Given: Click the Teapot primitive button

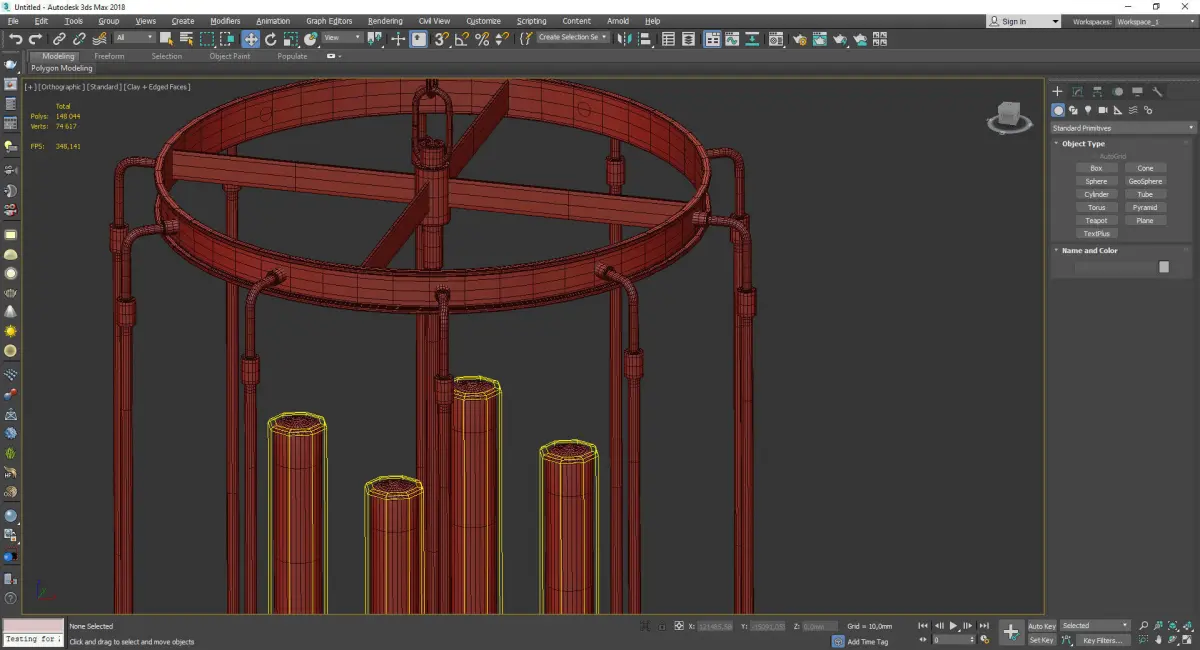Looking at the screenshot, I should (1096, 220).
